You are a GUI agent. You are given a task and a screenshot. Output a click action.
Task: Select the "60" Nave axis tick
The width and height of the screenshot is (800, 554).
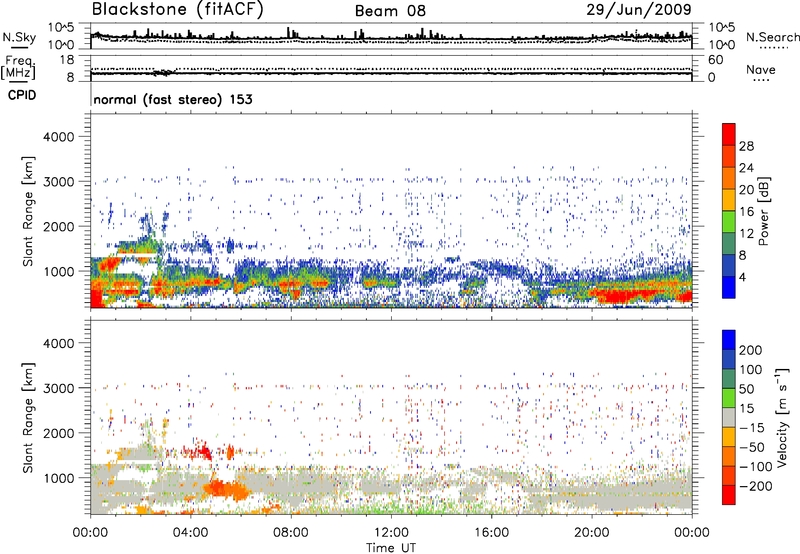(x=716, y=60)
